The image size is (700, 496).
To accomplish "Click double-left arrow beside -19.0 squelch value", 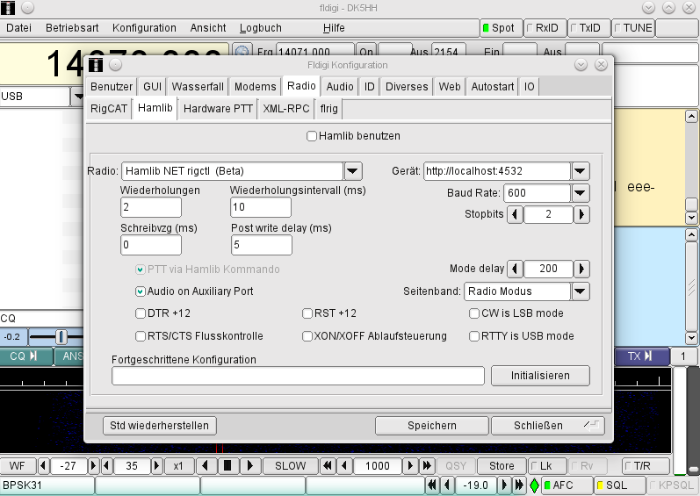I will point(432,485).
